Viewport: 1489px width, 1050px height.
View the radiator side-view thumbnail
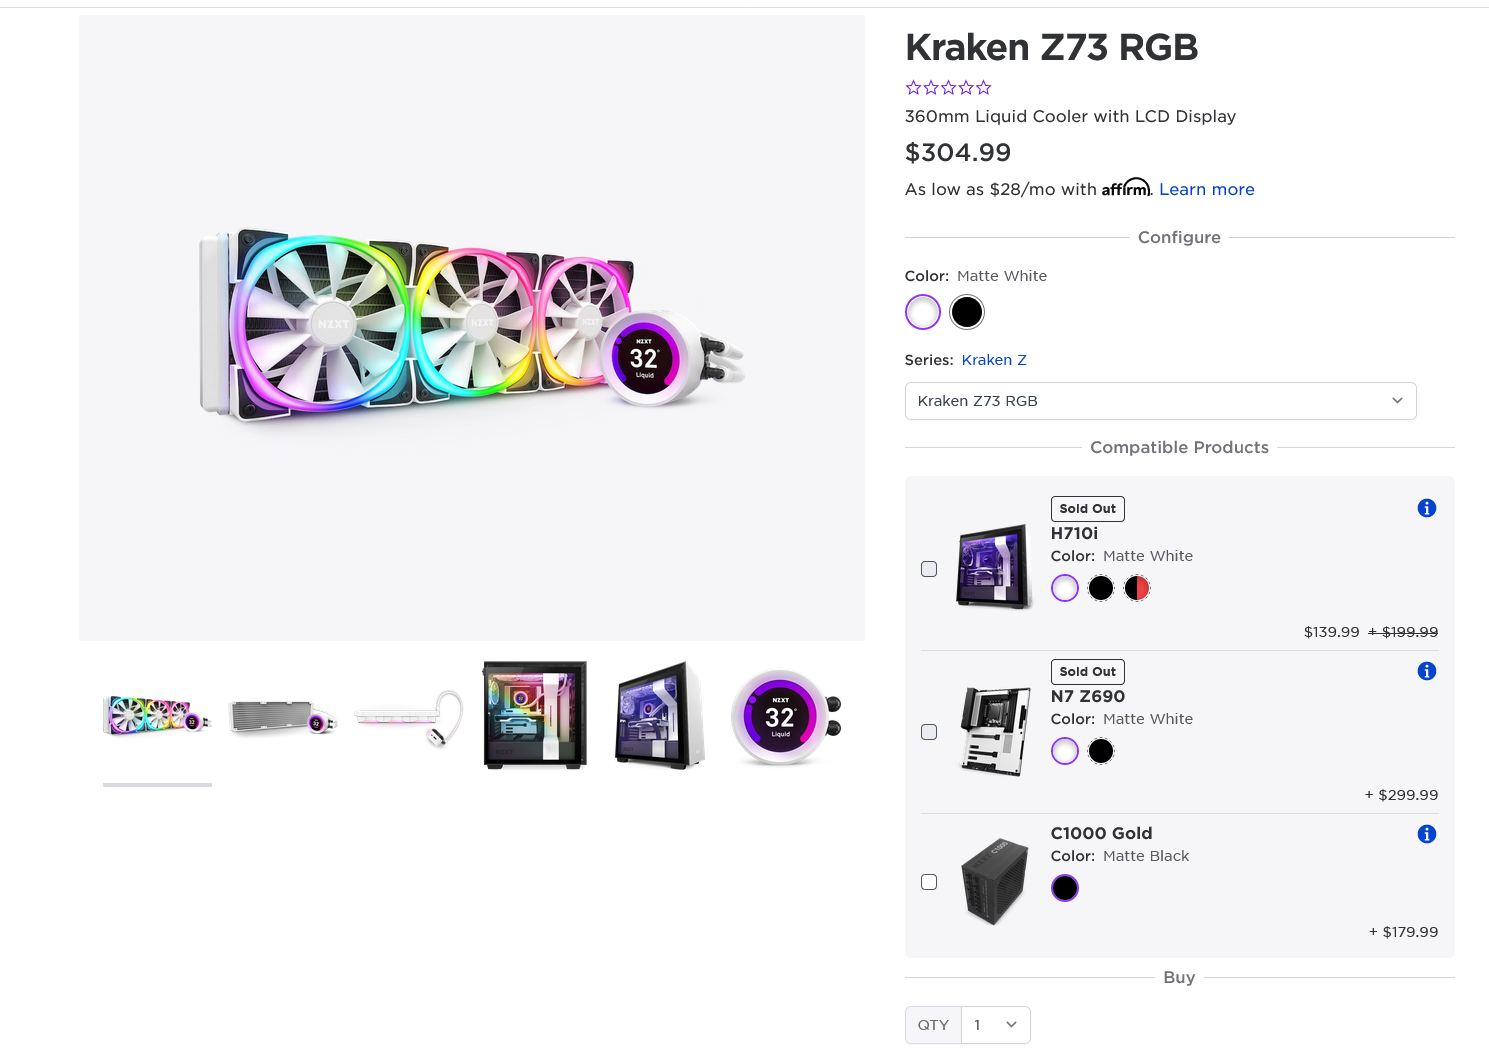(x=283, y=717)
